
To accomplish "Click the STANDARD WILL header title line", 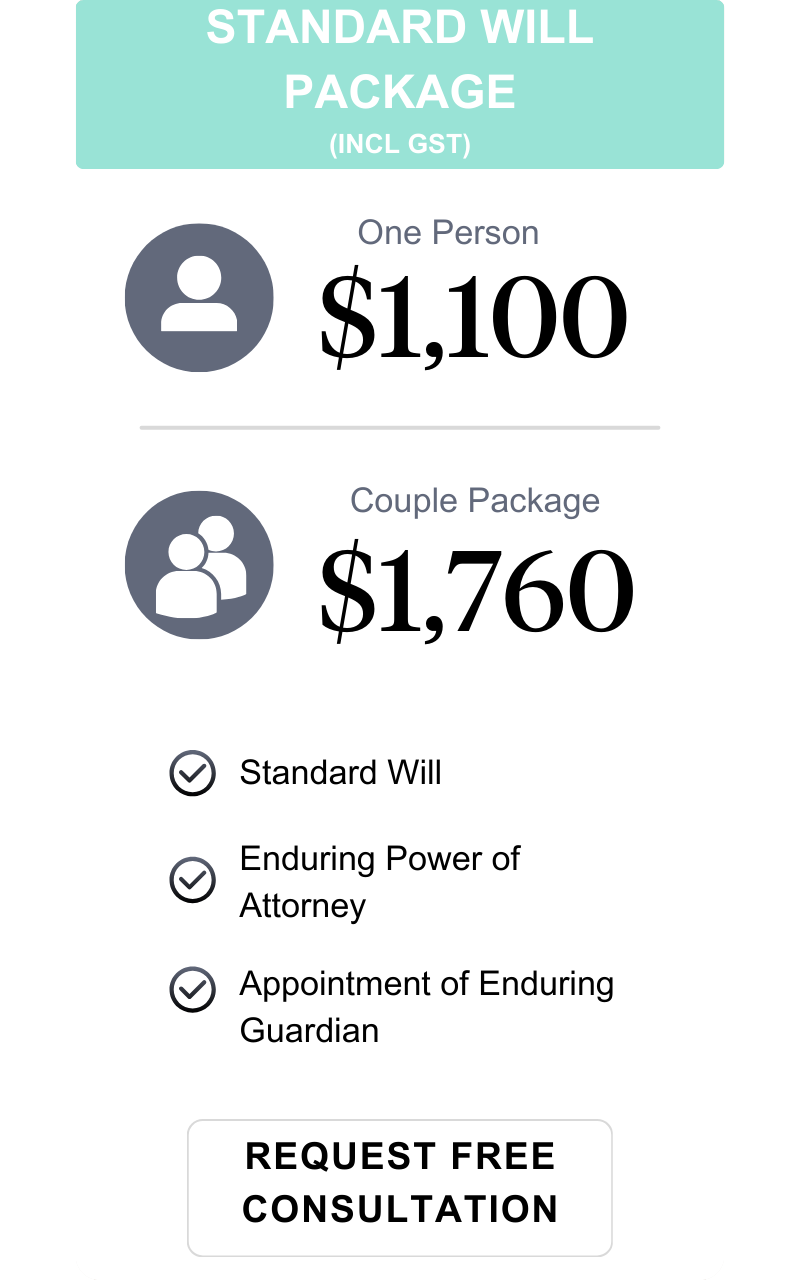I will tap(400, 28).
